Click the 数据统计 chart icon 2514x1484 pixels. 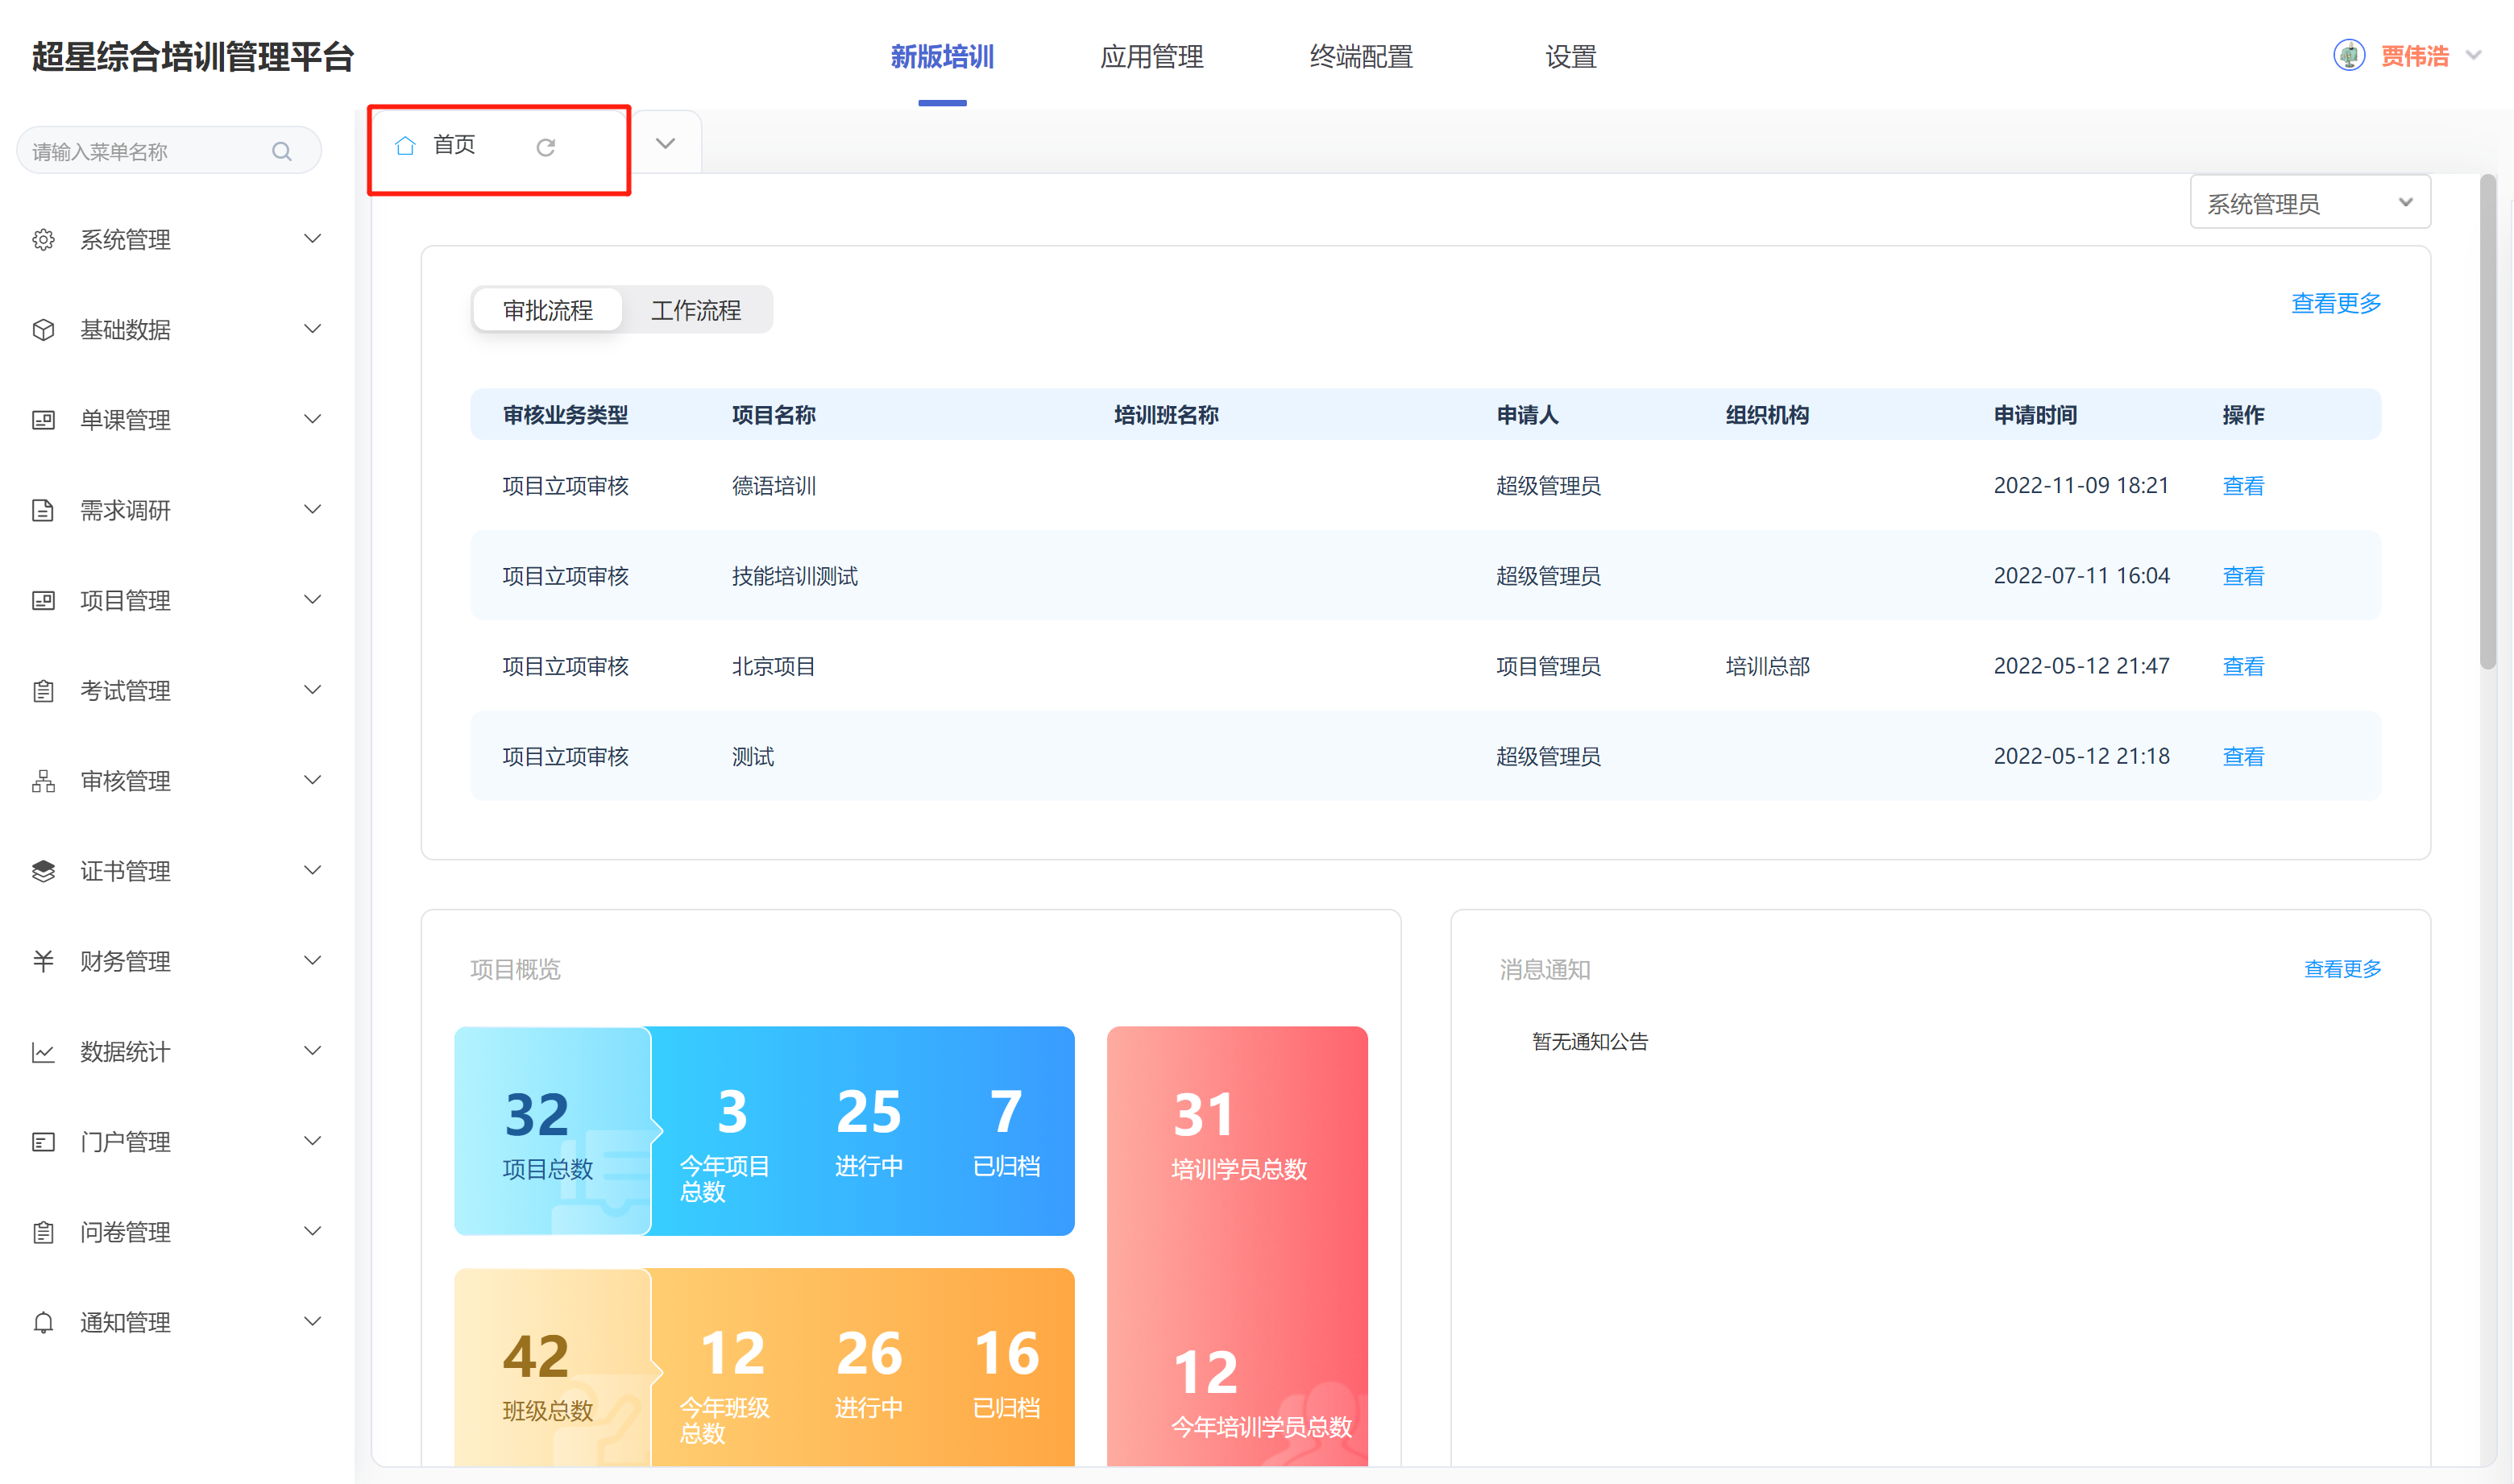tap(43, 1052)
